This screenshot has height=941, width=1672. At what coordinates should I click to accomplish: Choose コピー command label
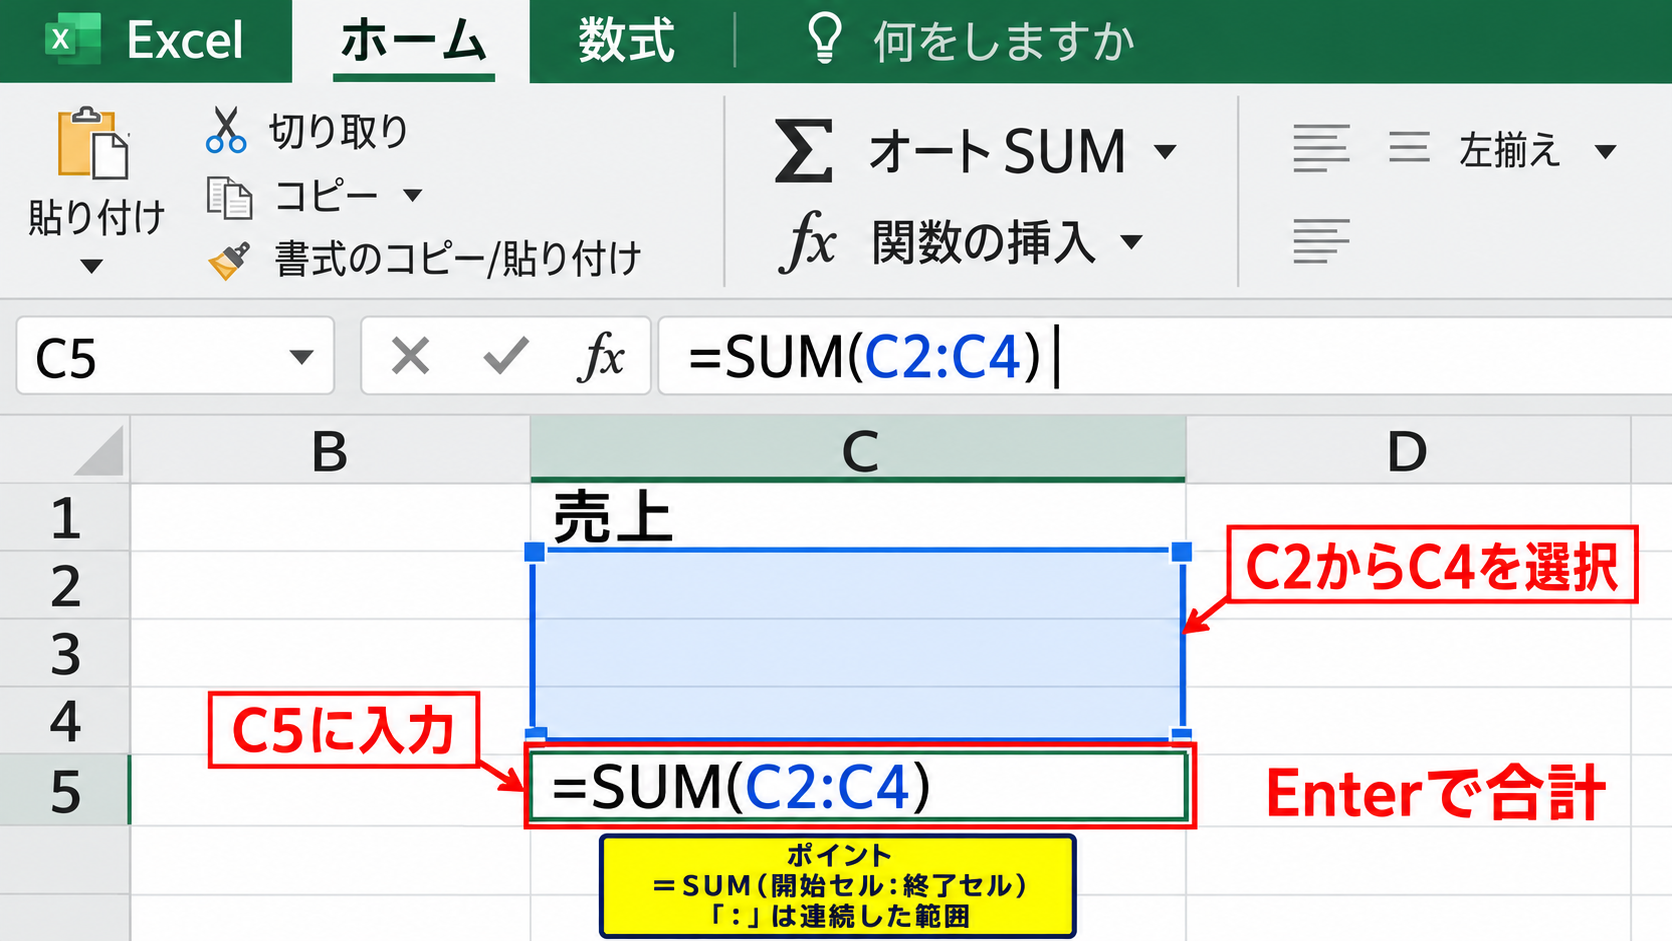[326, 196]
